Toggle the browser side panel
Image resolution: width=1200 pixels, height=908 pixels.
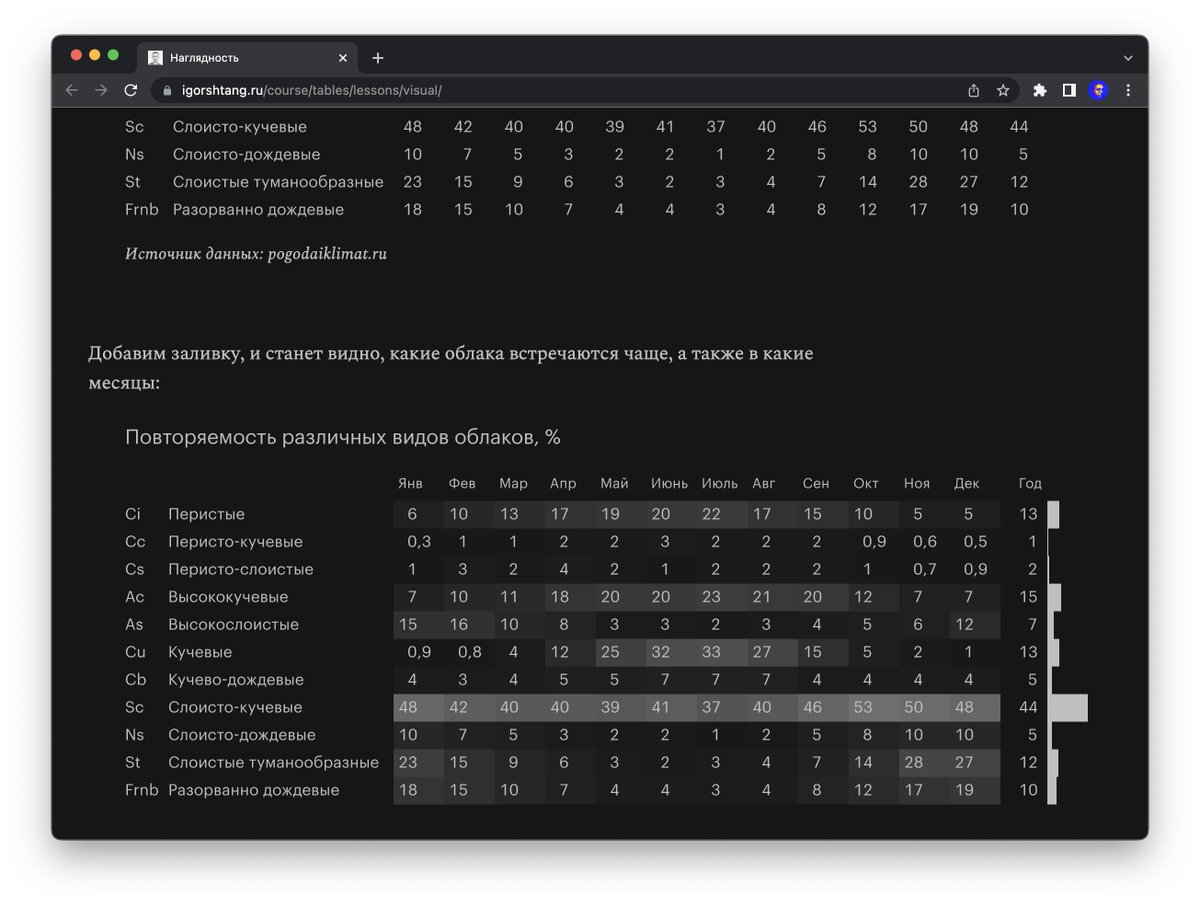click(1069, 90)
